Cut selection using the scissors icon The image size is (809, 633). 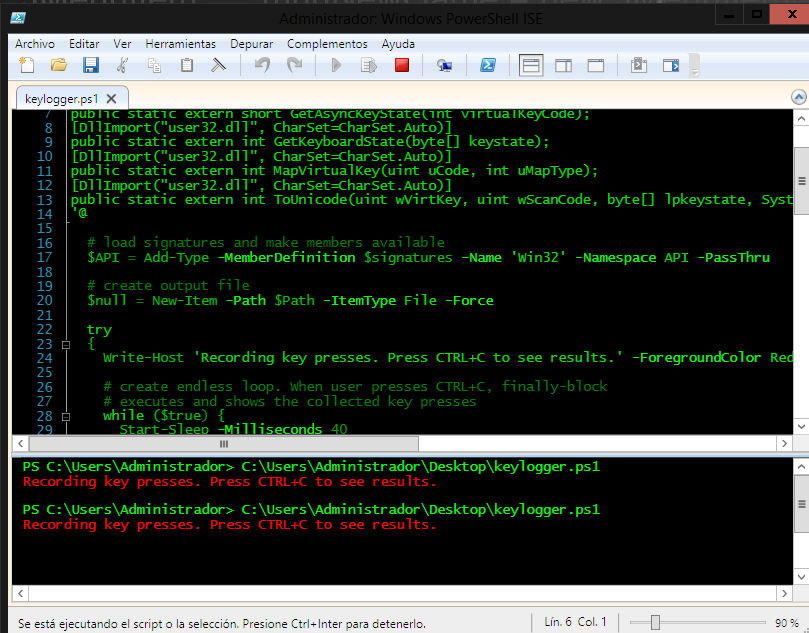(123, 66)
